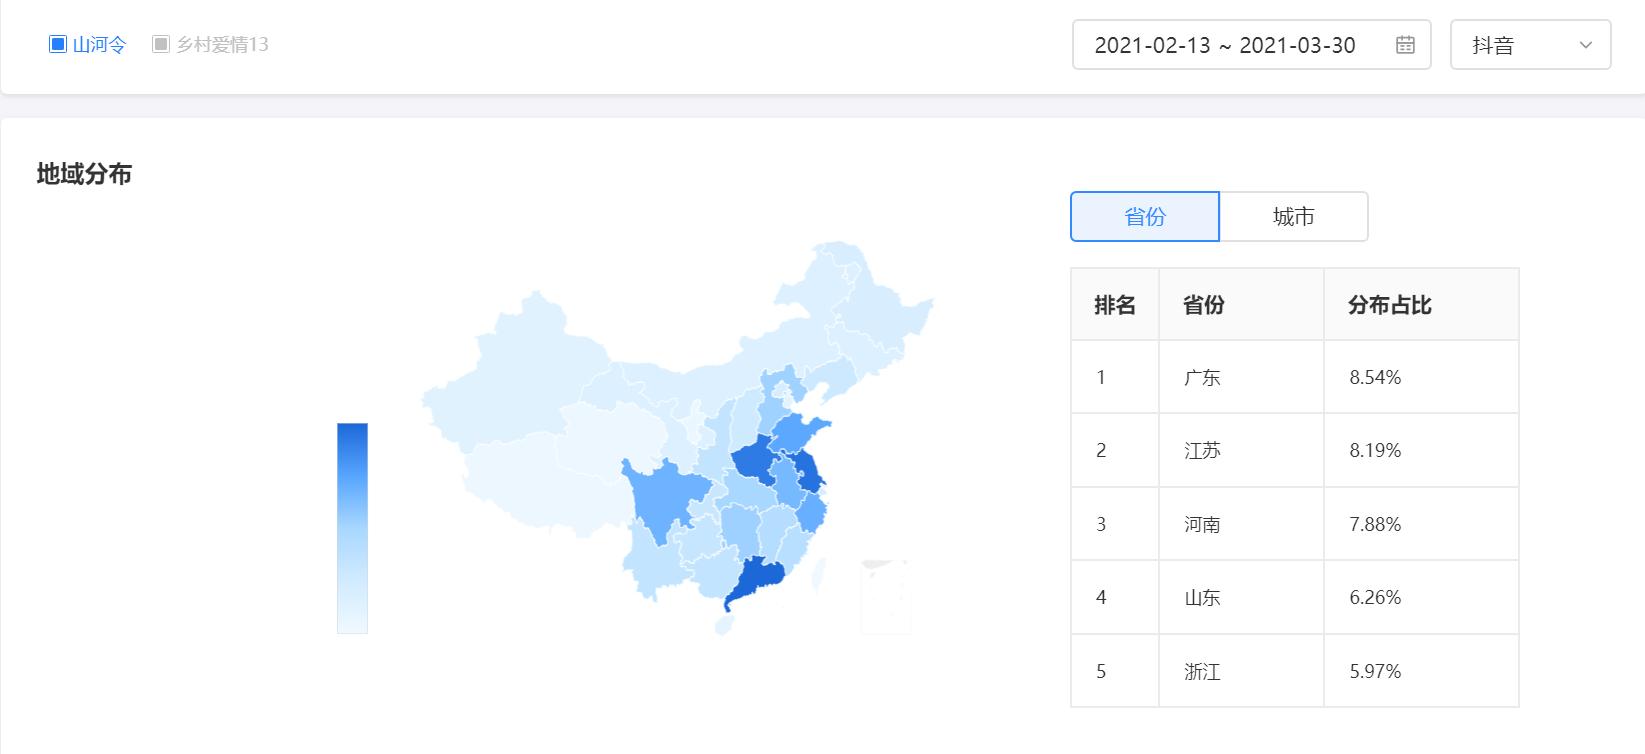Select the 广东 table cell
Image resolution: width=1645 pixels, height=754 pixels.
pos(1241,377)
